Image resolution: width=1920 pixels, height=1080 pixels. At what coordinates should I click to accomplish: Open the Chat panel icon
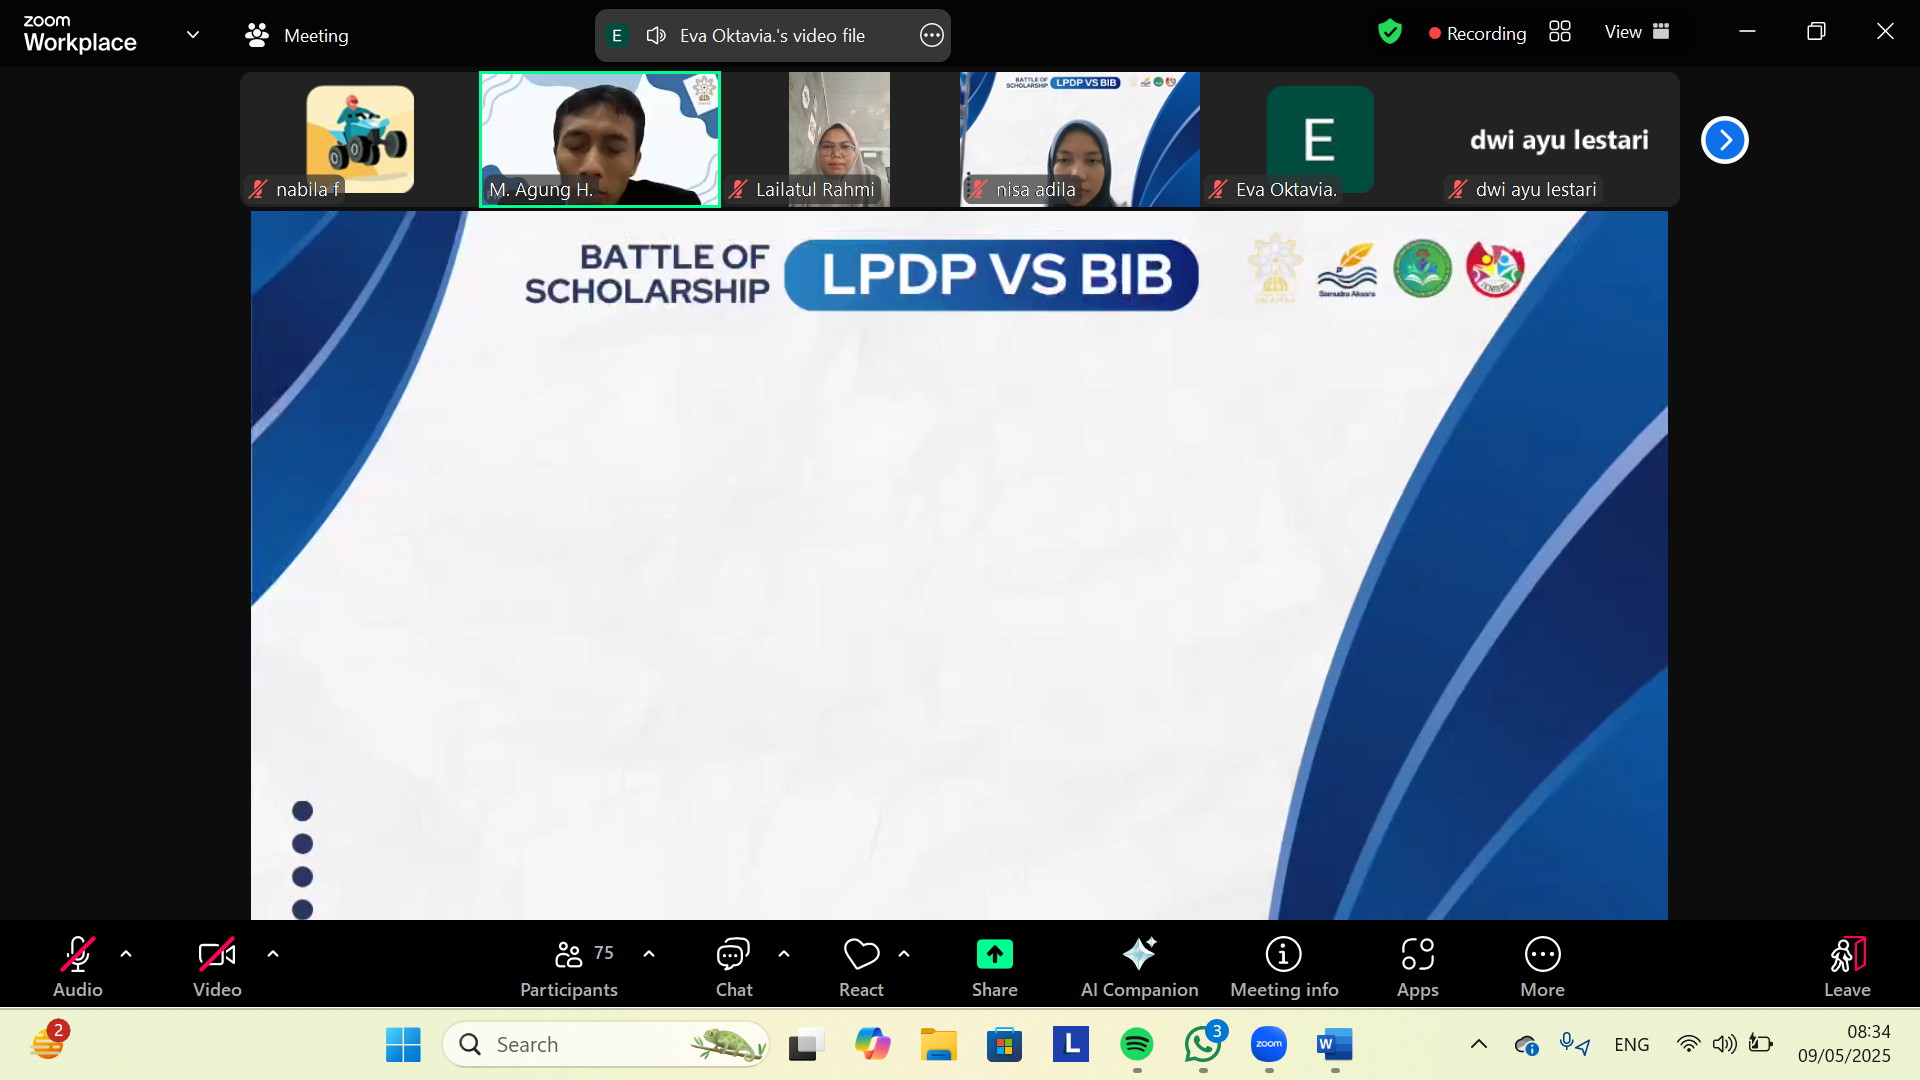[733, 955]
